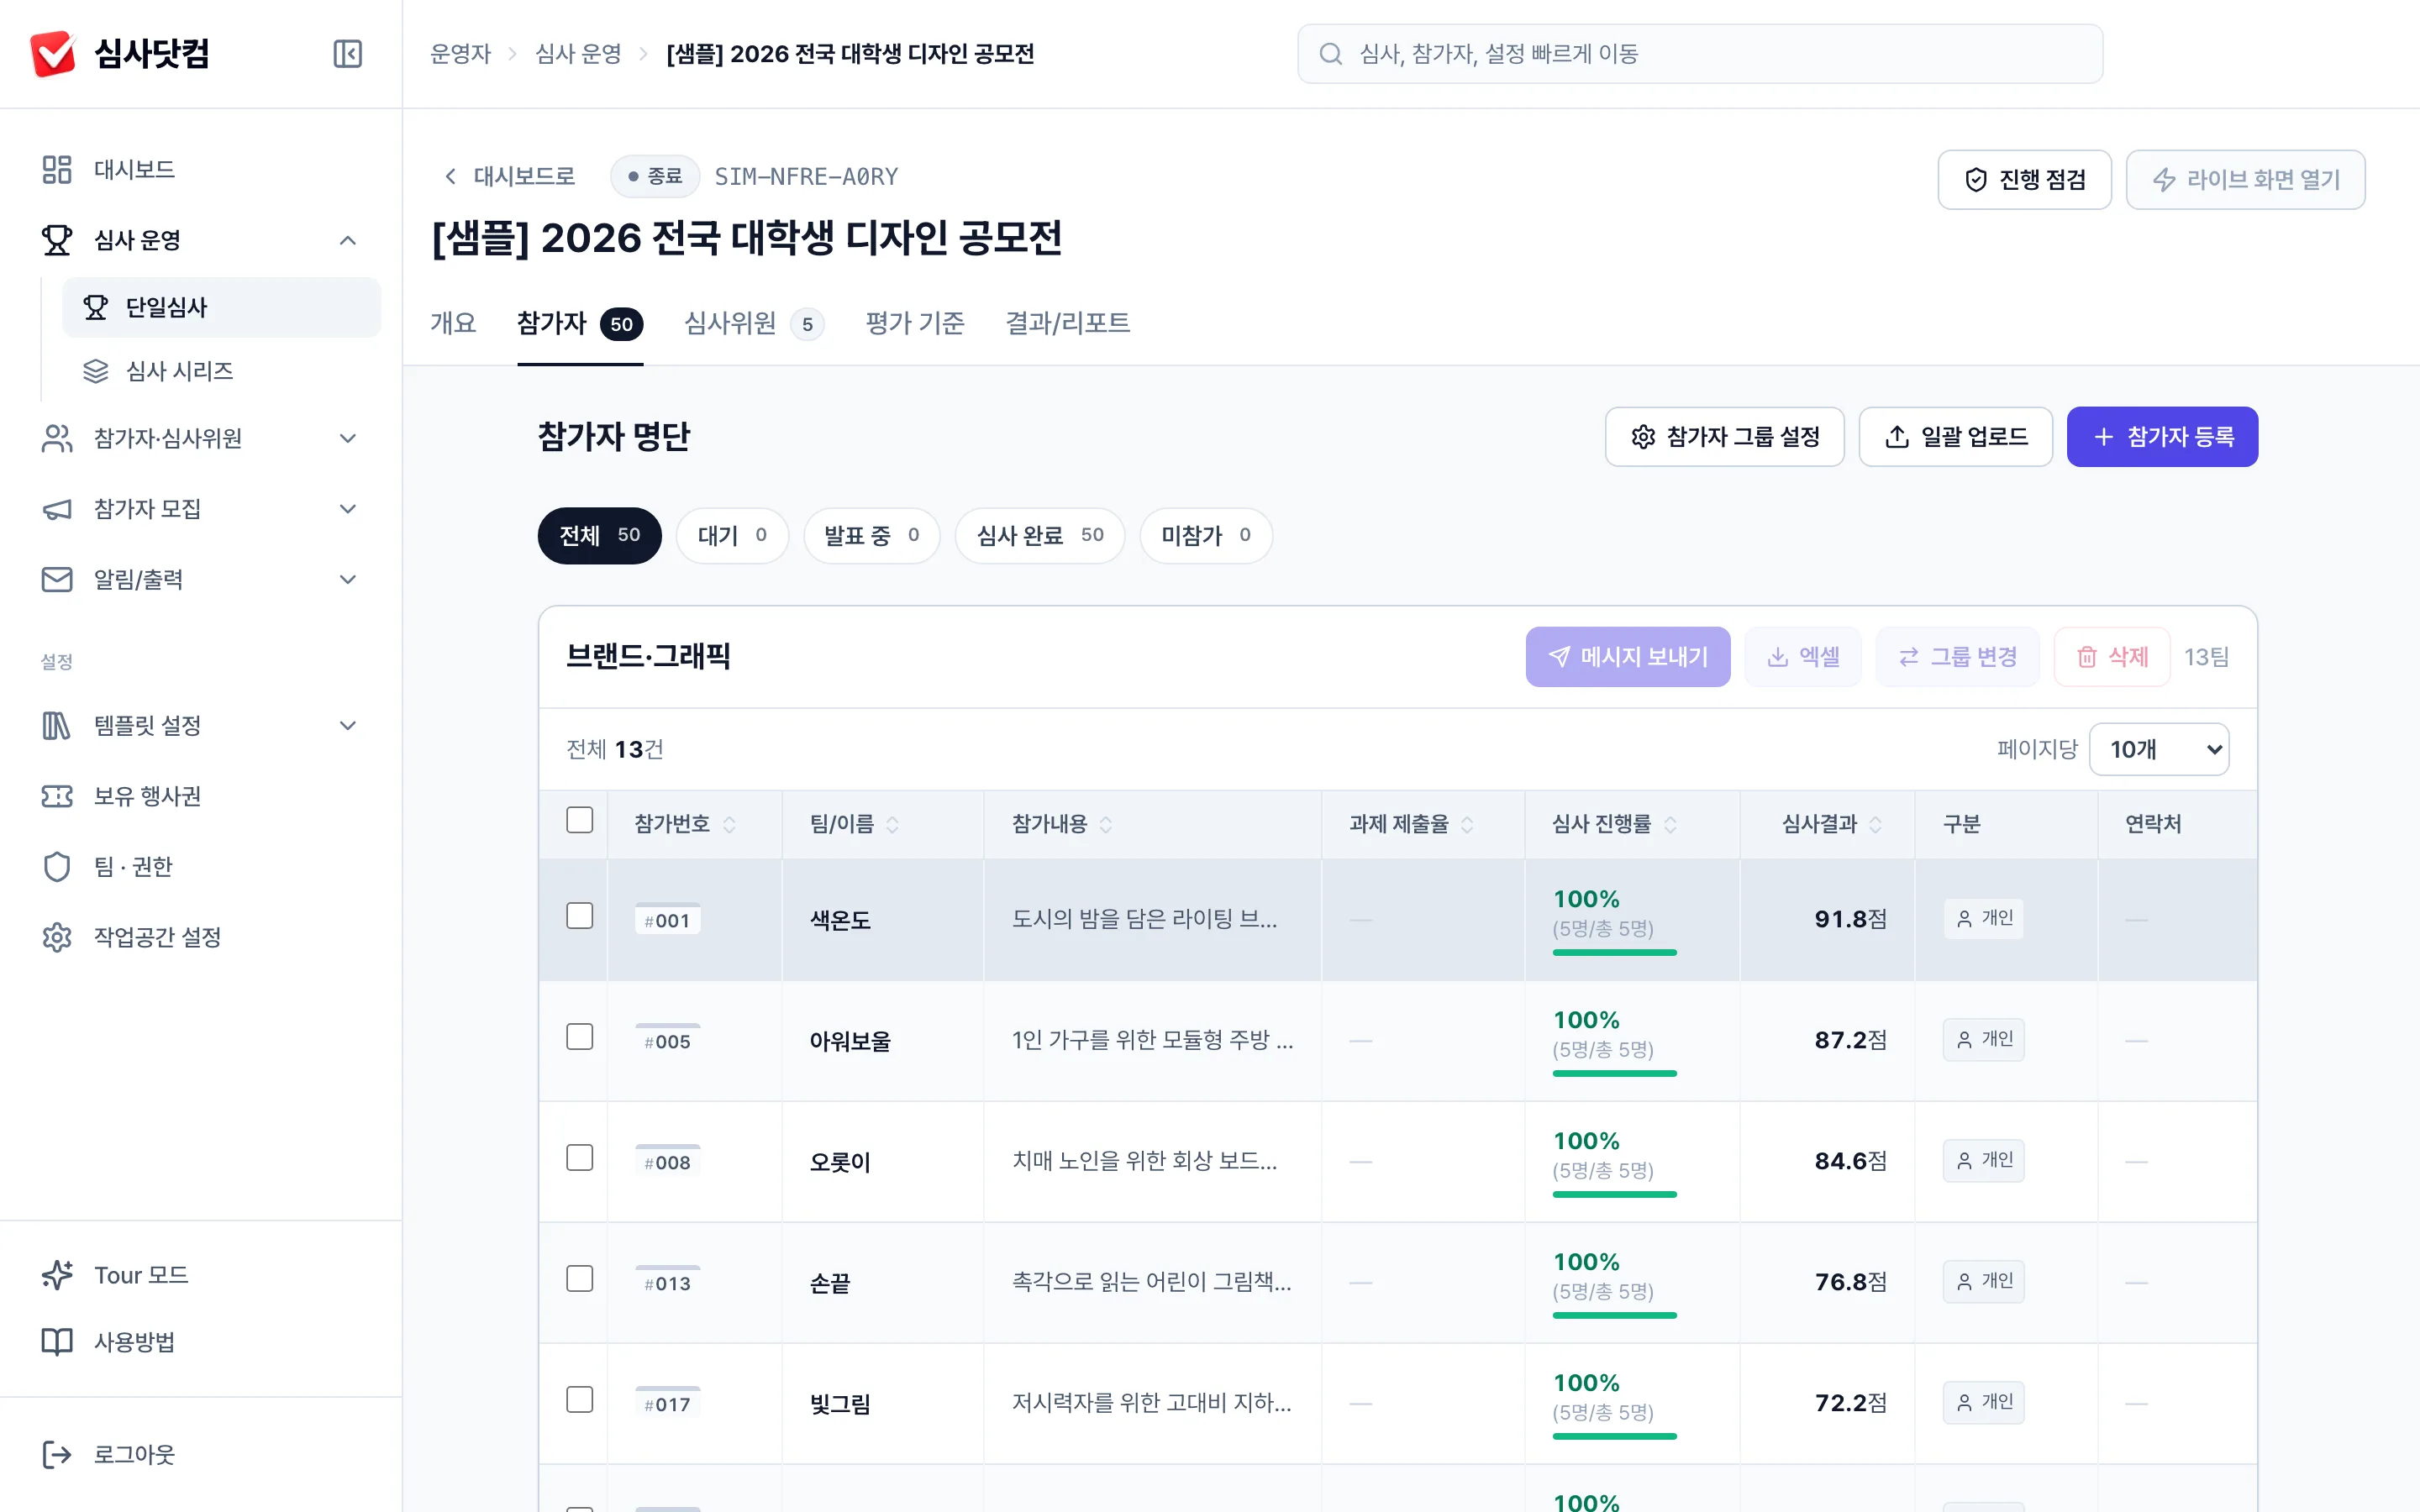Click the 알림/출력 envelope icon
Viewport: 2420px width, 1512px height.
pos(57,579)
